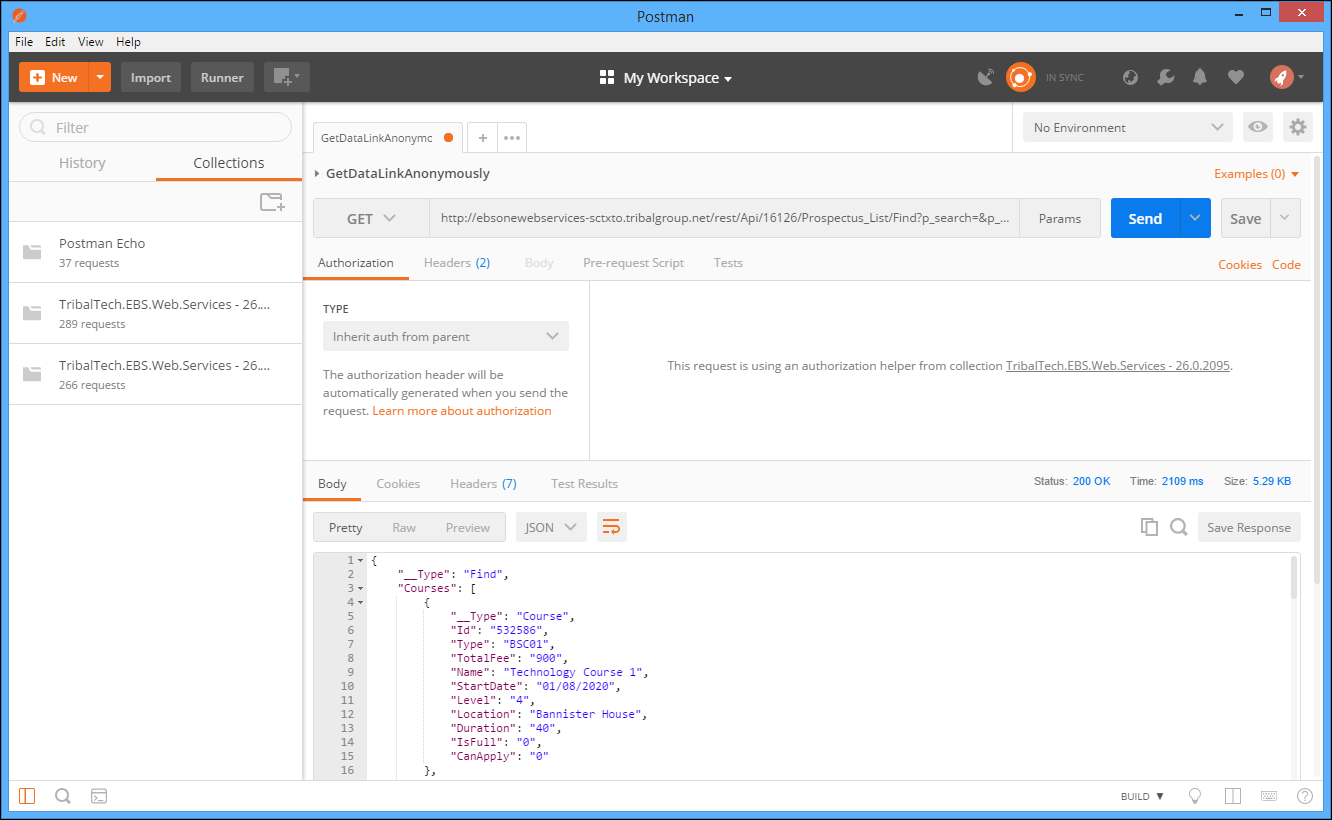Open the tab options ellipsis menu
This screenshot has height=820, width=1332.
pyautogui.click(x=512, y=138)
